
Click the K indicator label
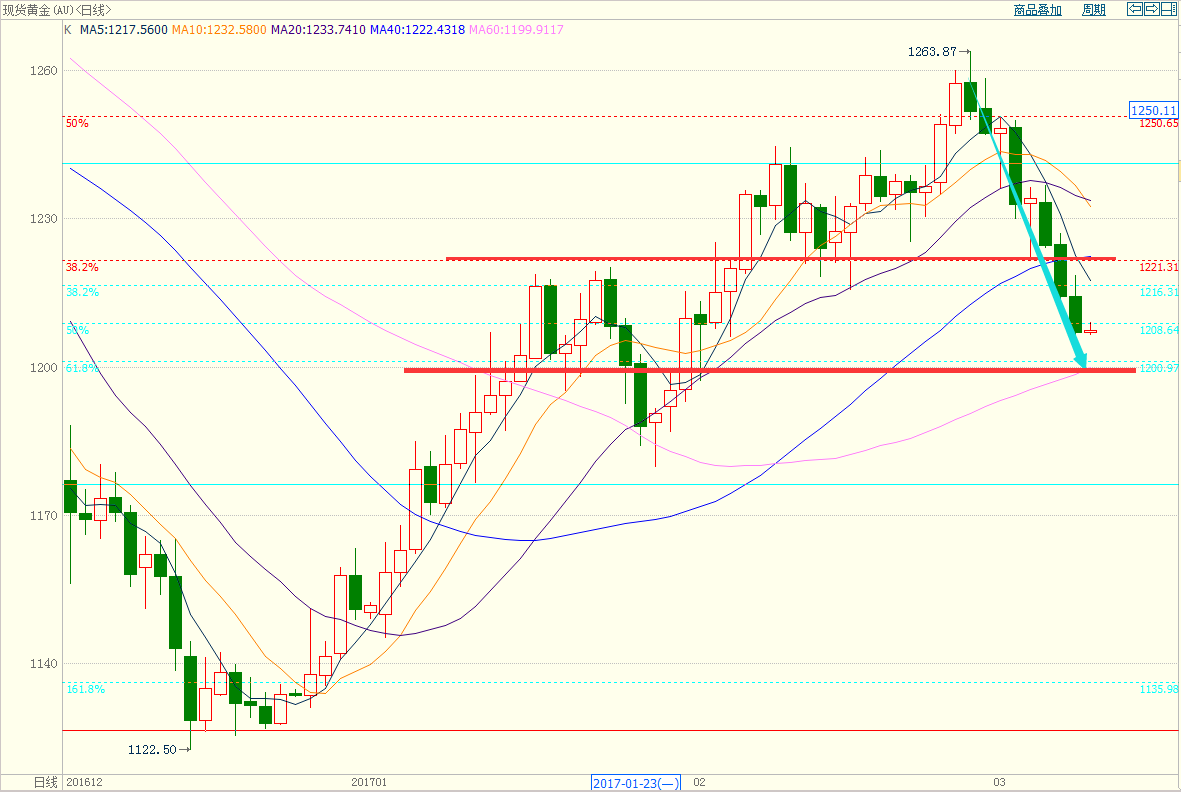[x=68, y=30]
